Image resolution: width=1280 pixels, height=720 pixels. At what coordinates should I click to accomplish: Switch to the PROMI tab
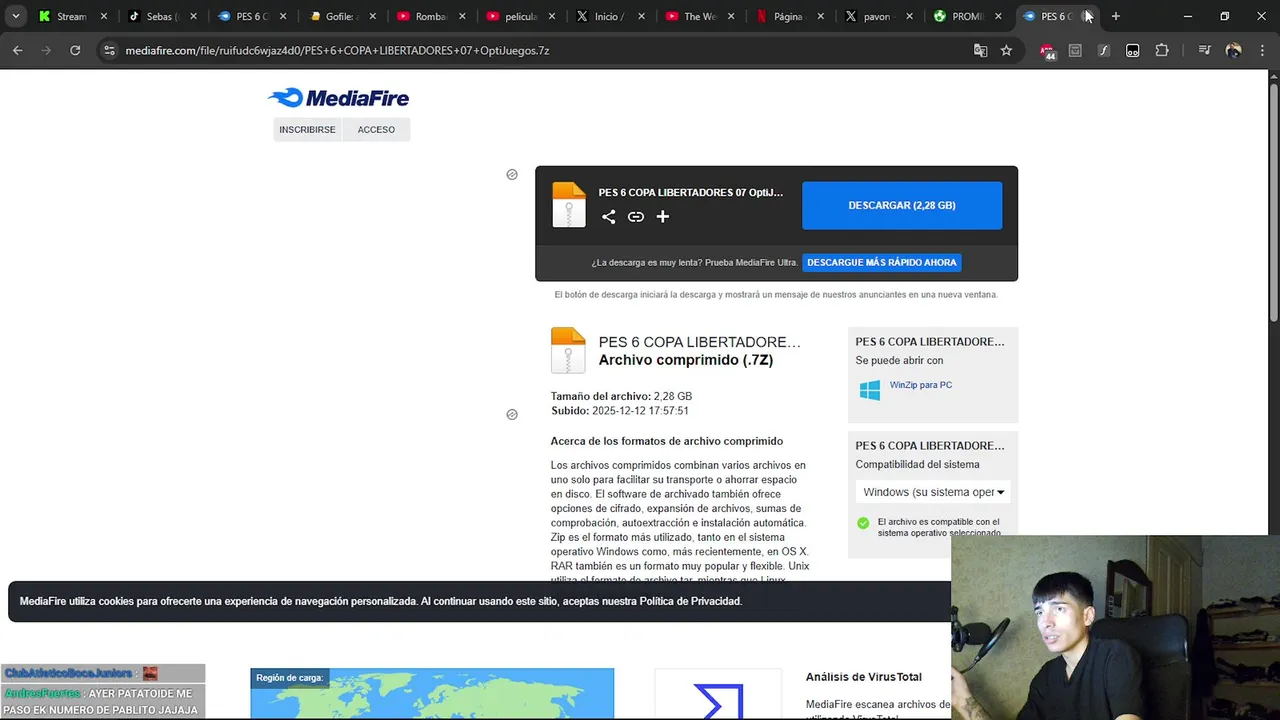pos(967,16)
